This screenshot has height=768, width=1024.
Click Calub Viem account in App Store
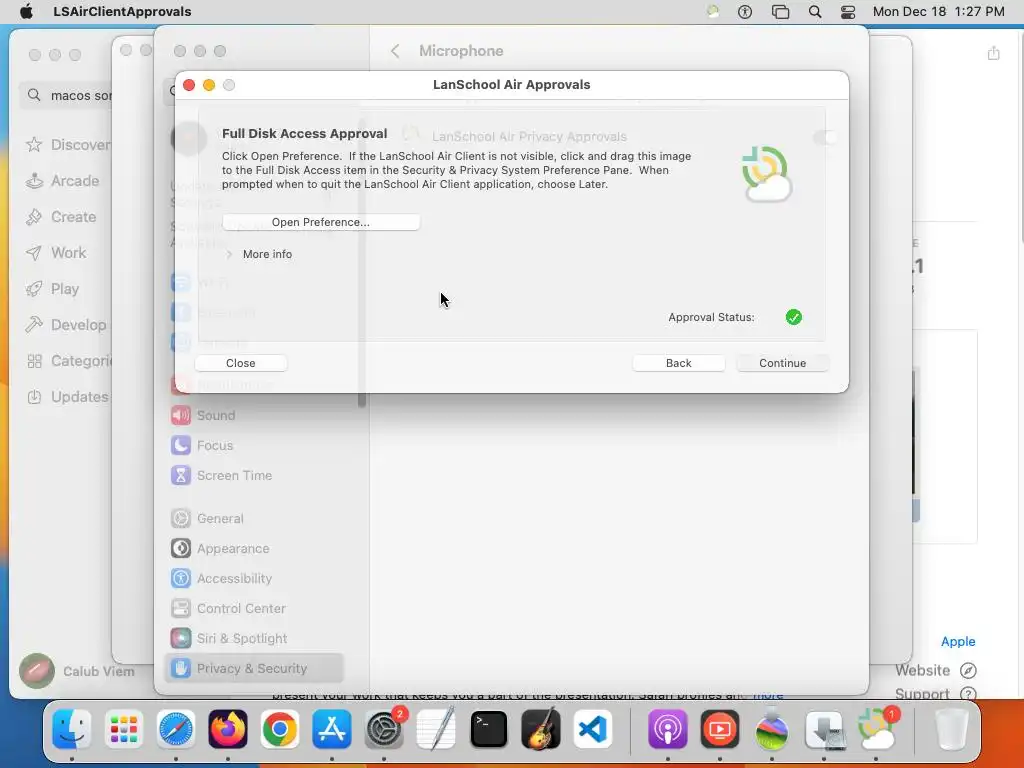pyautogui.click(x=76, y=671)
